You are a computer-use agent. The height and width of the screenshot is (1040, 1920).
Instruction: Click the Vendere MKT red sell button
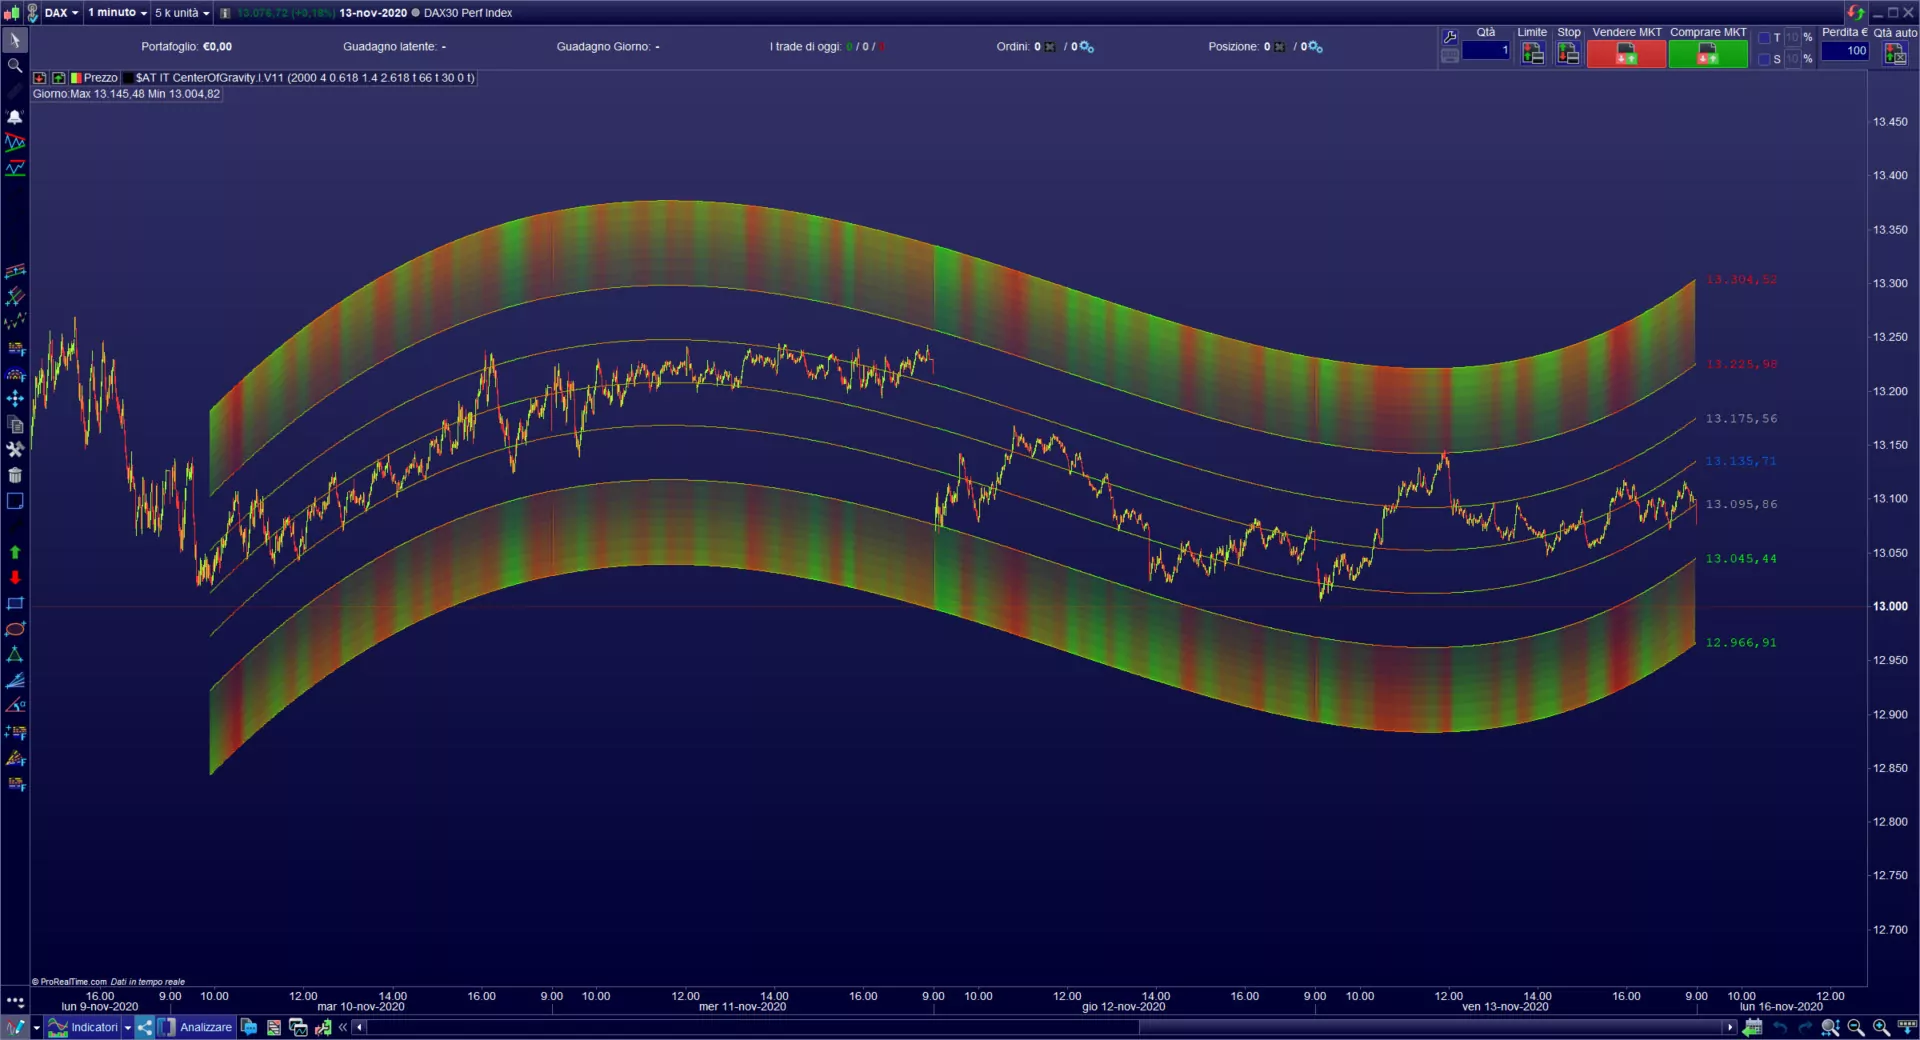(x=1626, y=55)
